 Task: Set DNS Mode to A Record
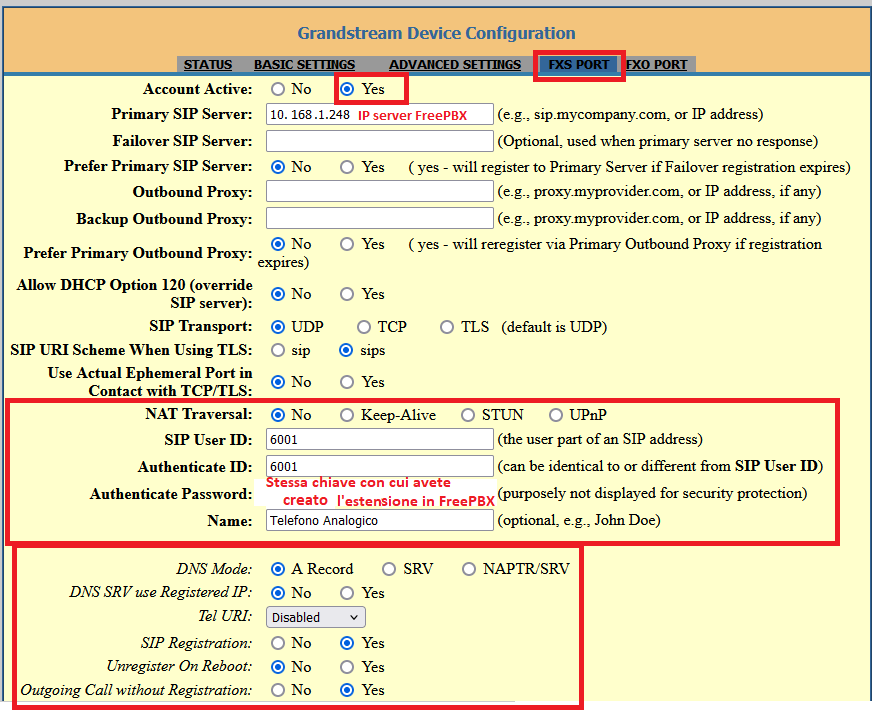point(278,569)
